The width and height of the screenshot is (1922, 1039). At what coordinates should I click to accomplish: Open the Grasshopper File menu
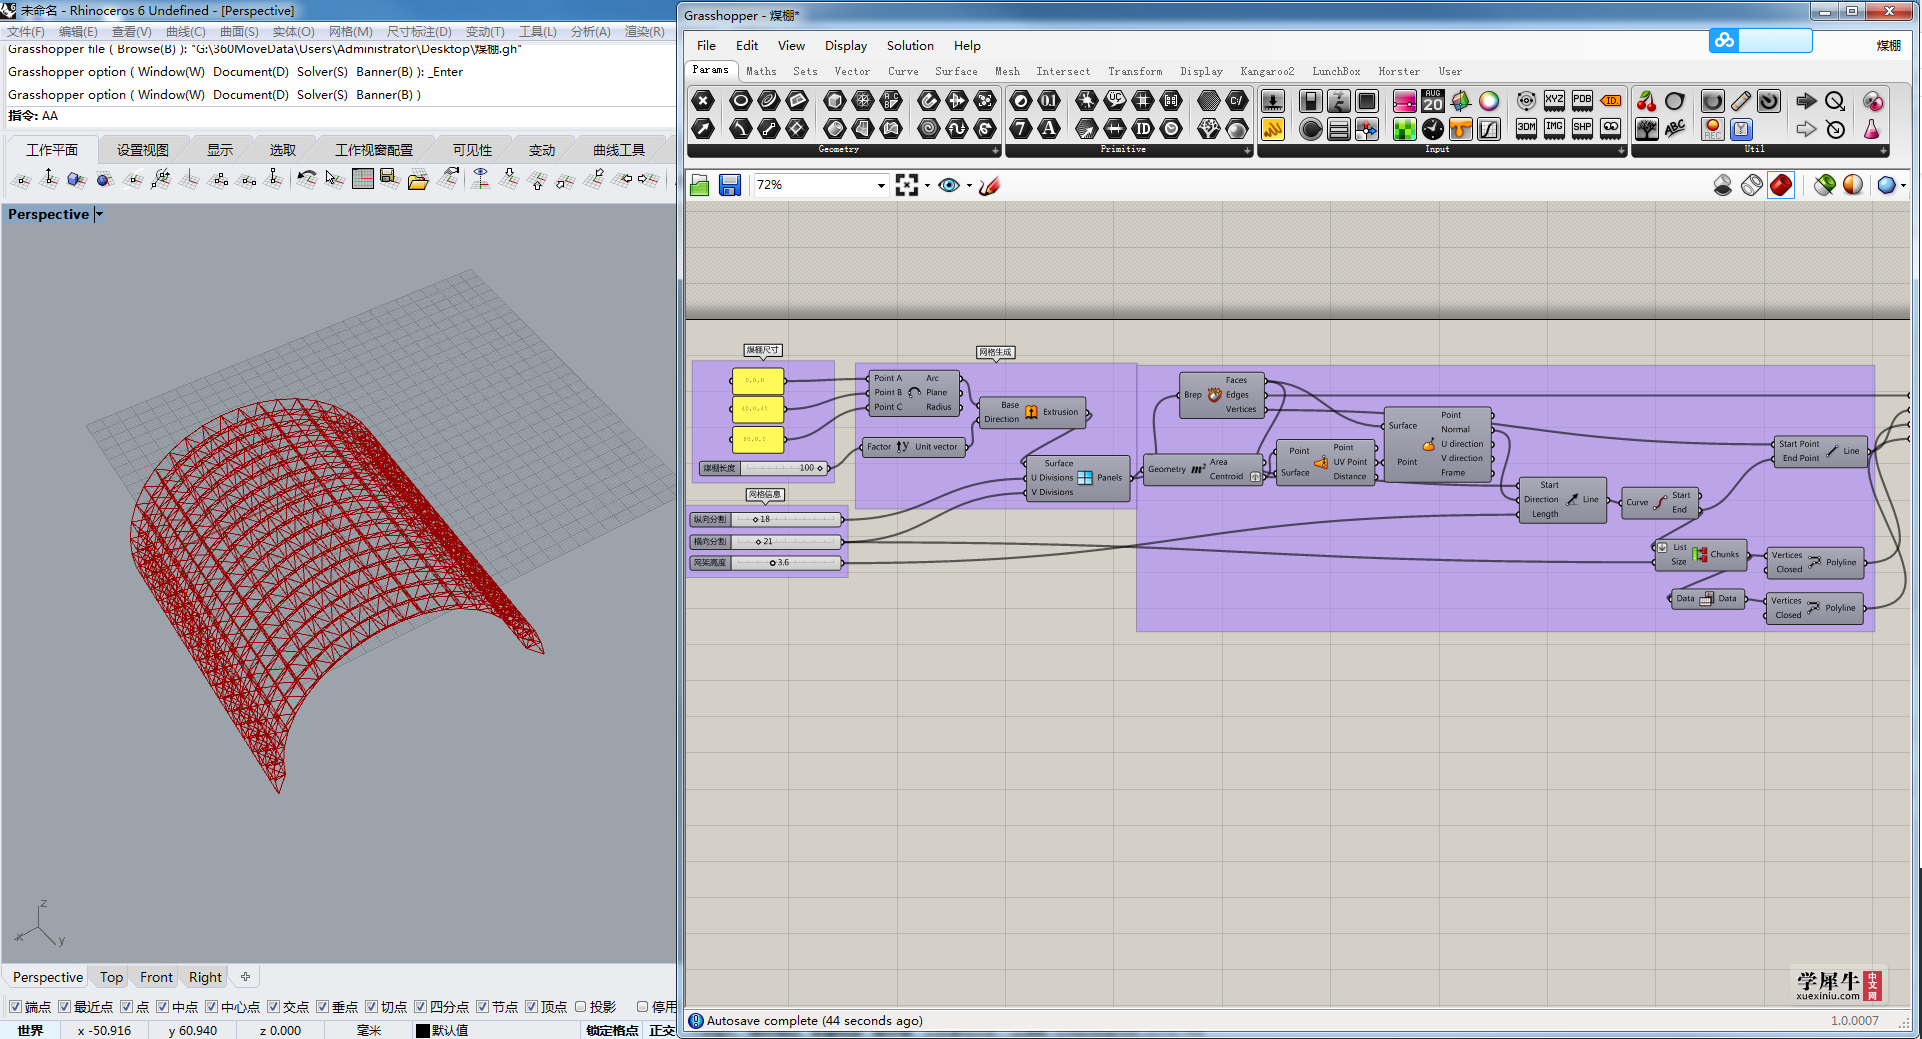point(706,46)
